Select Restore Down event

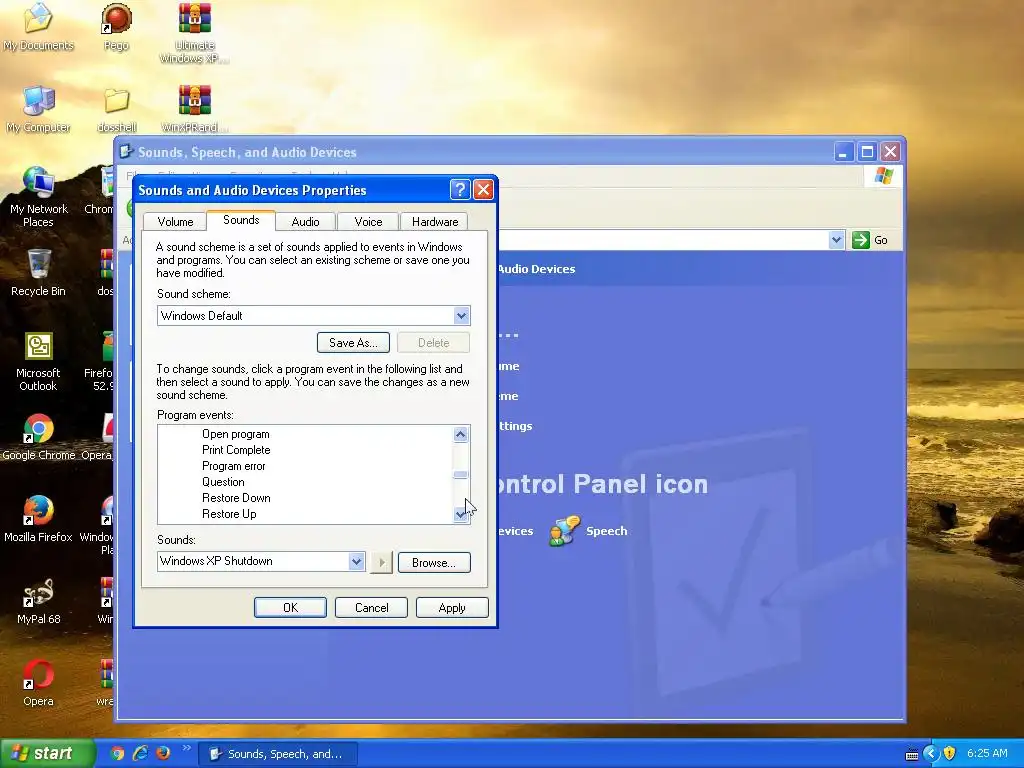click(236, 498)
